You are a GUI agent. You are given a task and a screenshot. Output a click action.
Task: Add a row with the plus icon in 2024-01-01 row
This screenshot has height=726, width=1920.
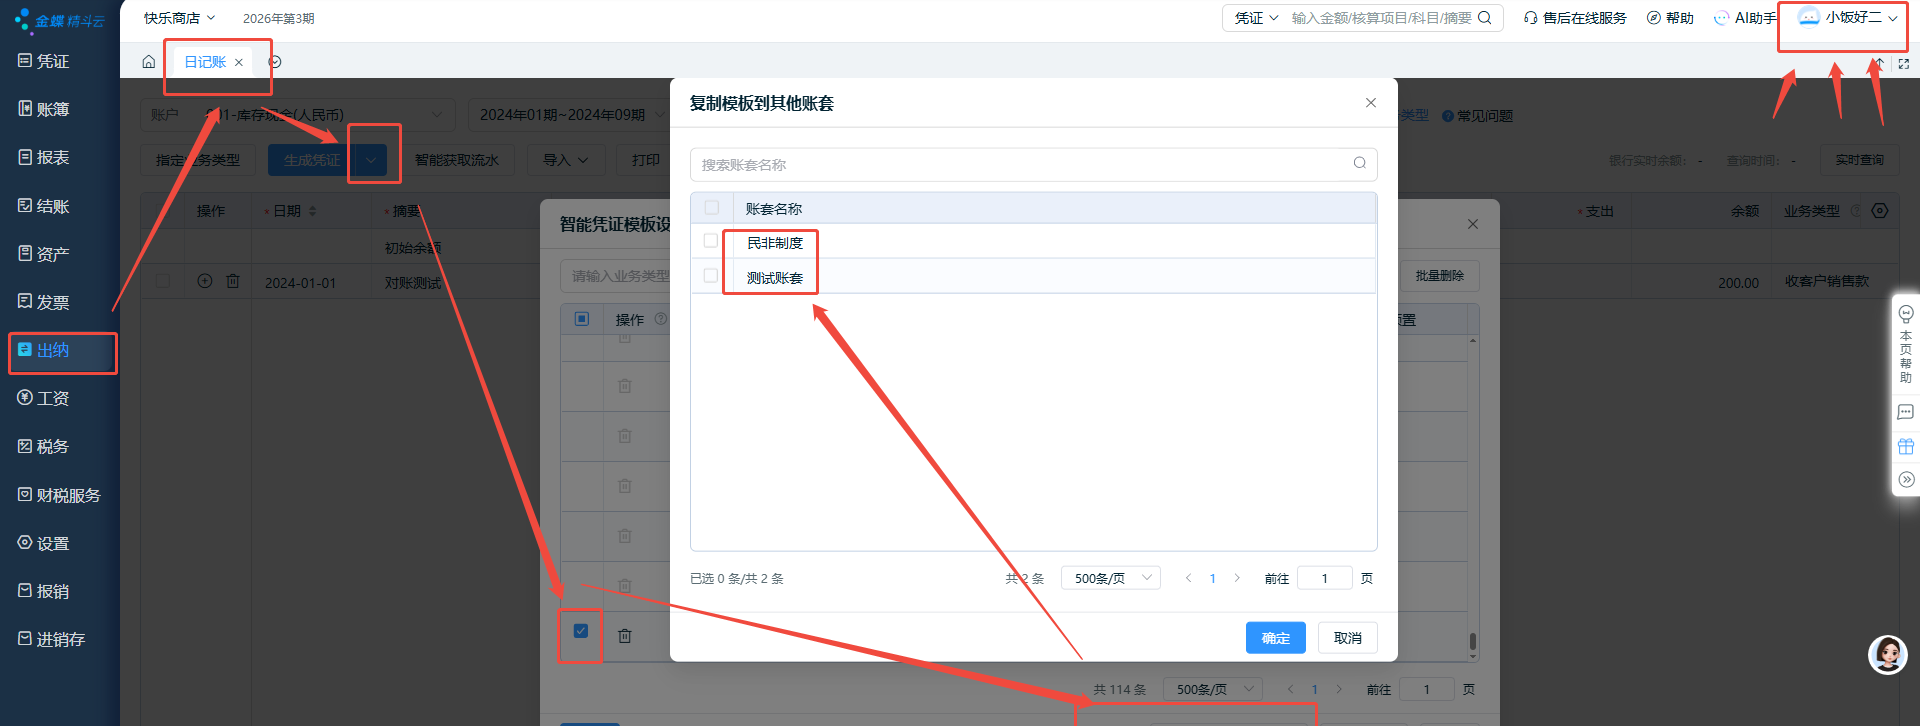tap(205, 281)
